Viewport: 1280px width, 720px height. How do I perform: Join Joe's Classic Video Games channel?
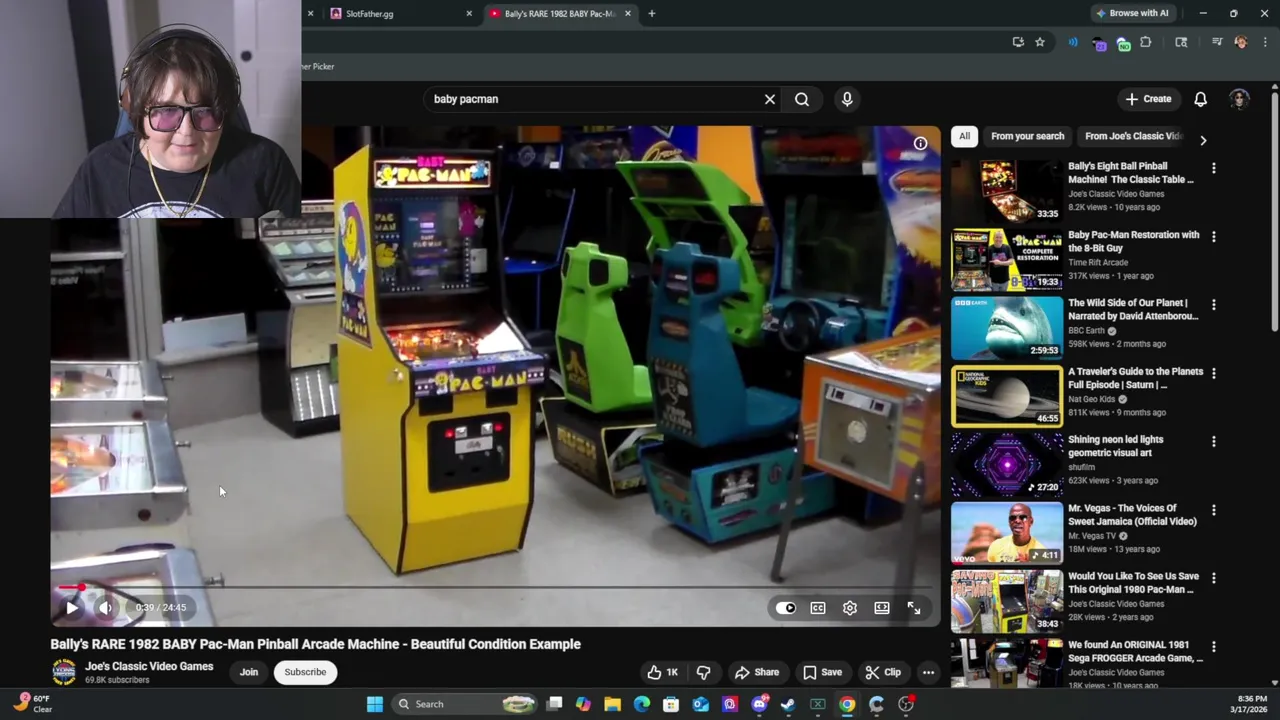(248, 672)
